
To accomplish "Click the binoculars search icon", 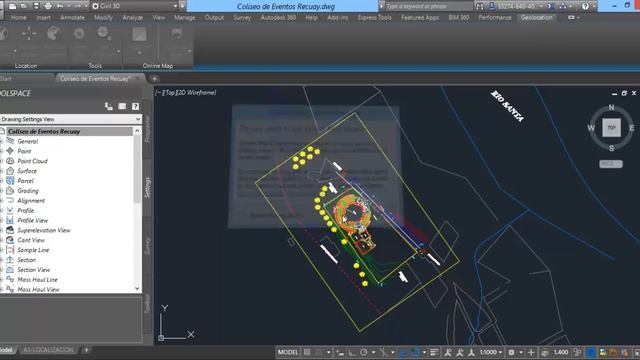I will click(480, 6).
